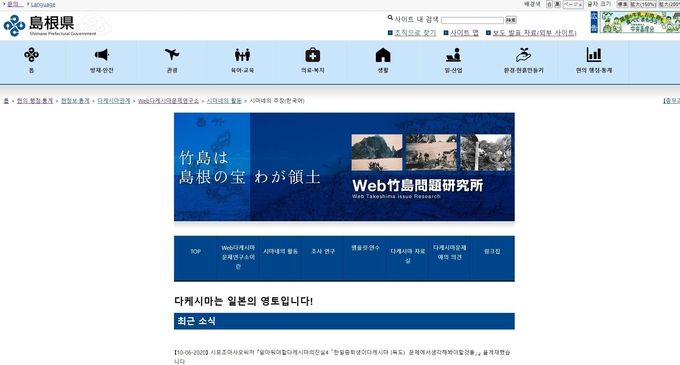Open the family 육아·교육 category
Image resolution: width=680 pixels, height=365 pixels.
[x=242, y=60]
